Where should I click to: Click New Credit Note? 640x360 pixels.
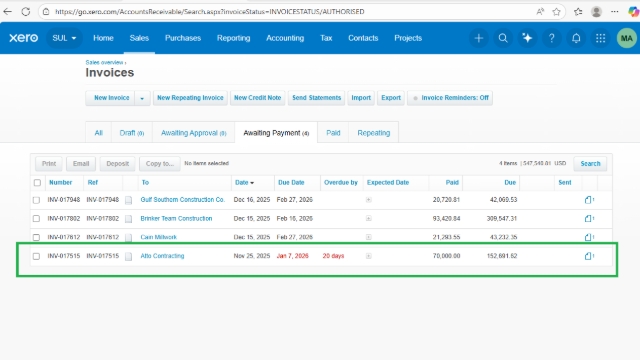[258, 98]
